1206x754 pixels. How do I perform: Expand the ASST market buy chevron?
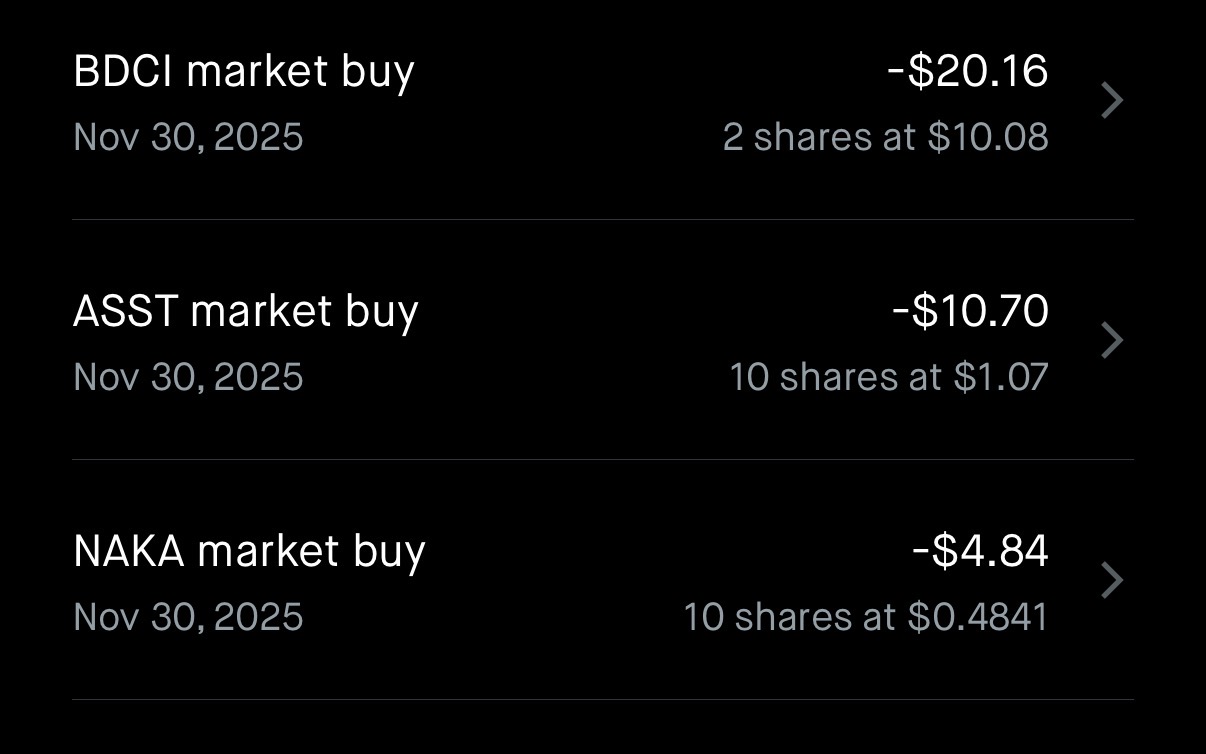(x=1112, y=341)
